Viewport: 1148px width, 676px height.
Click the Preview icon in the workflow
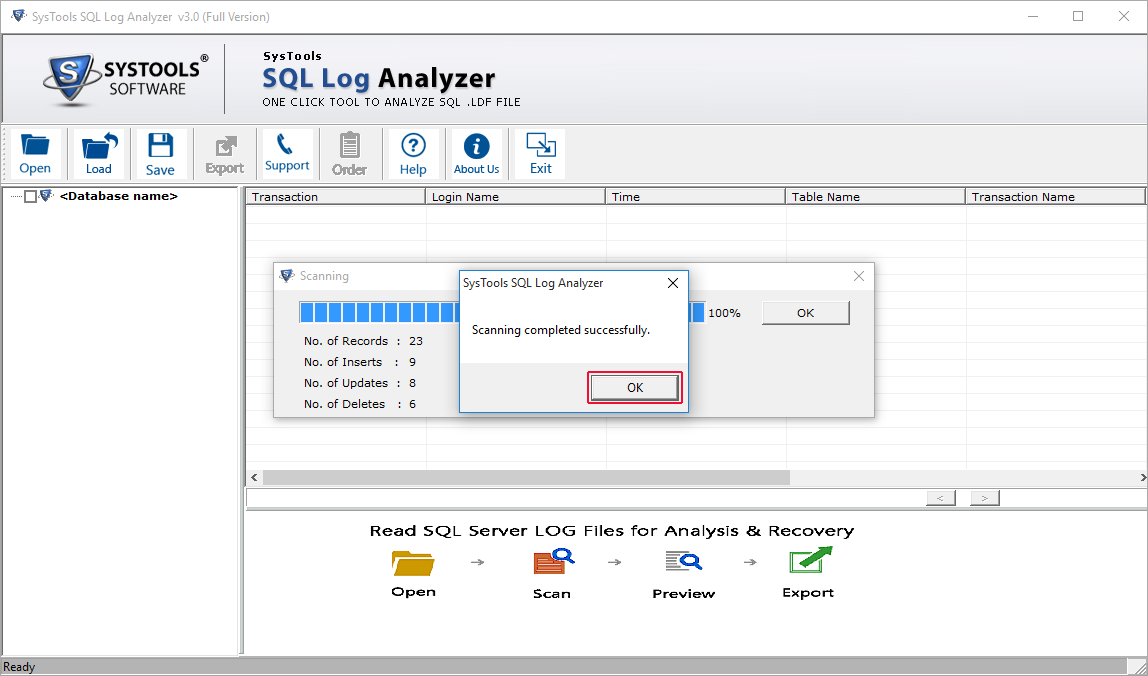(684, 562)
